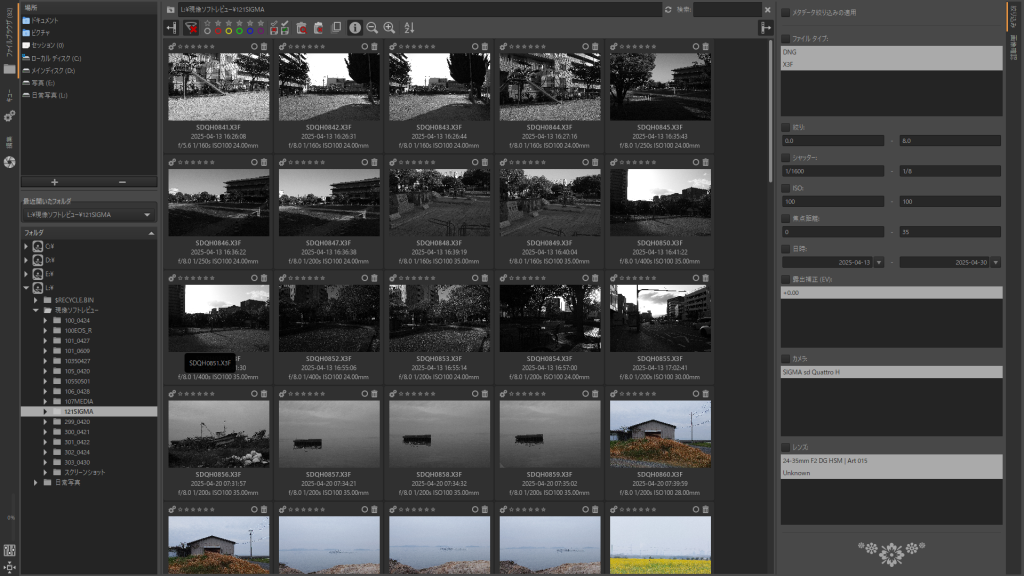Screen dimensions: 1024x576
Task: Refresh the folder path with reload icon
Action: click(x=668, y=10)
